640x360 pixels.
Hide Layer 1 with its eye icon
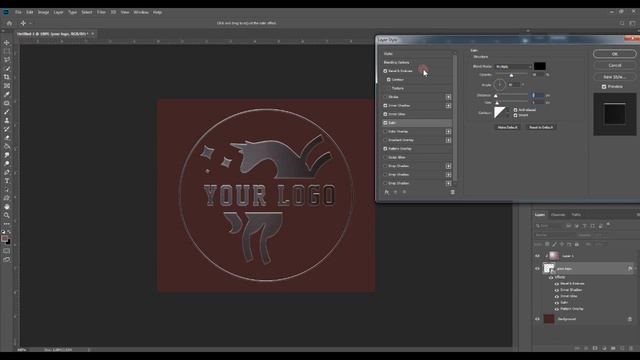(x=537, y=256)
